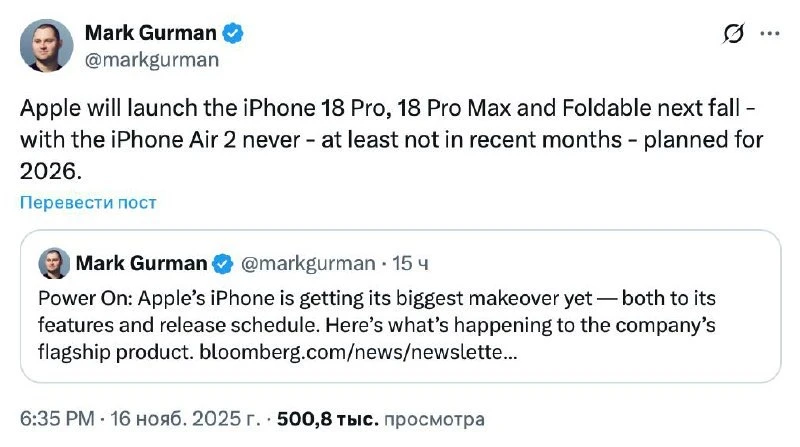The image size is (800, 447).
Task: Open the Mark Gurman author name at top
Action: [x=150, y=34]
